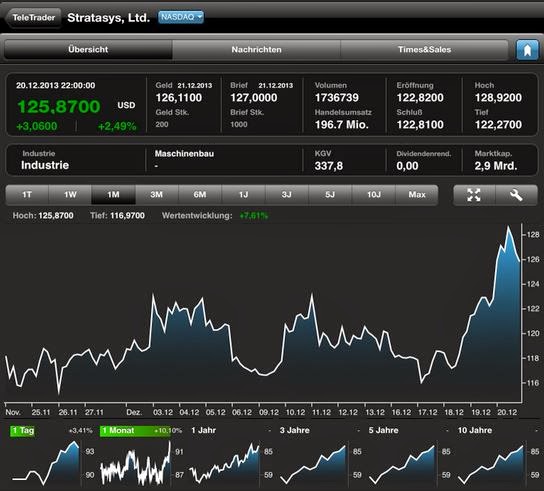Click the 20.12 date on chart axis
Screen dimensions: 544x491
click(507, 412)
